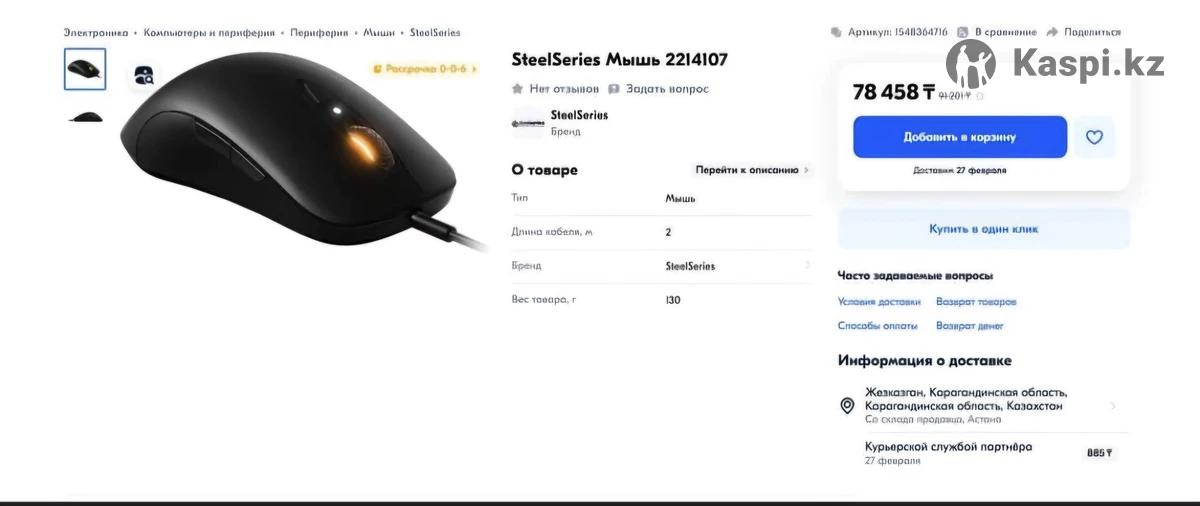
Task: Click the SteelSeries brand logo
Action: [x=528, y=123]
